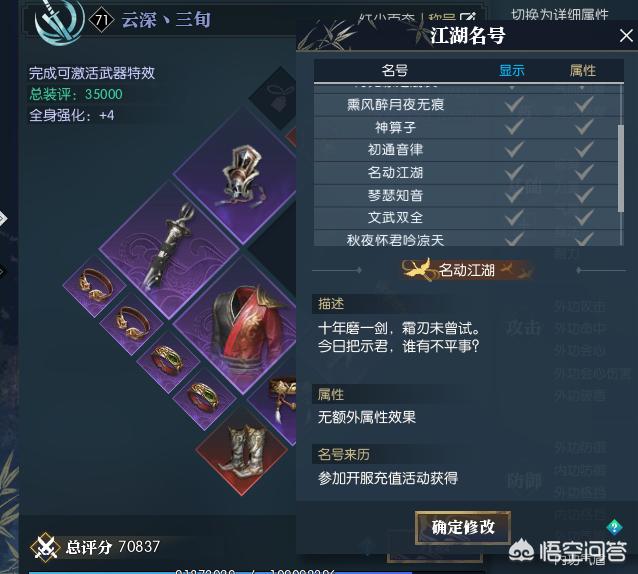Click the crossed swords total score icon
The image size is (638, 574).
tap(45, 547)
